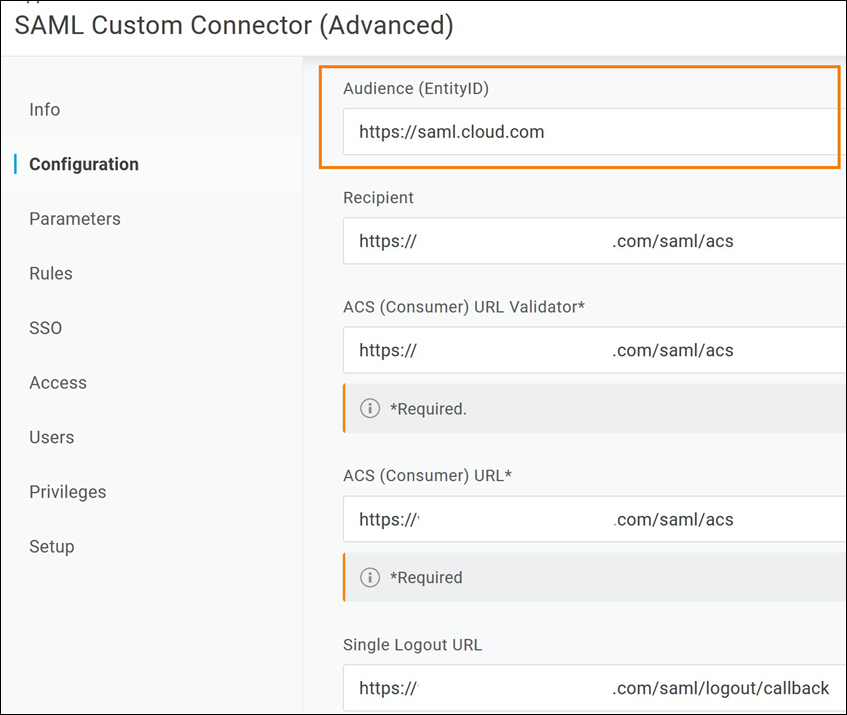This screenshot has width=847, height=715.
Task: Click the ACS (Consumer) URL Validator field
Action: coord(590,350)
